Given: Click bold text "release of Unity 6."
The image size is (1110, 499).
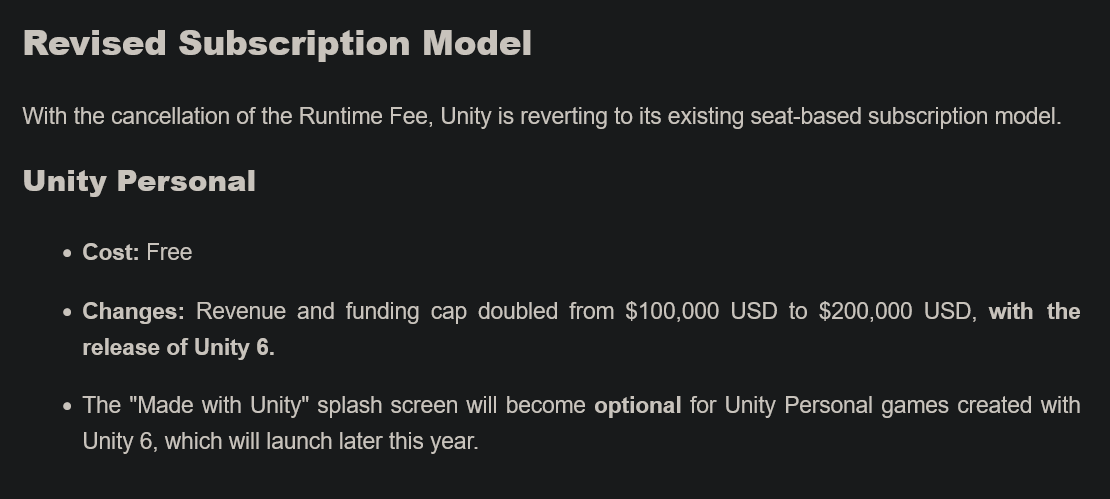Looking at the screenshot, I should click(x=178, y=348).
